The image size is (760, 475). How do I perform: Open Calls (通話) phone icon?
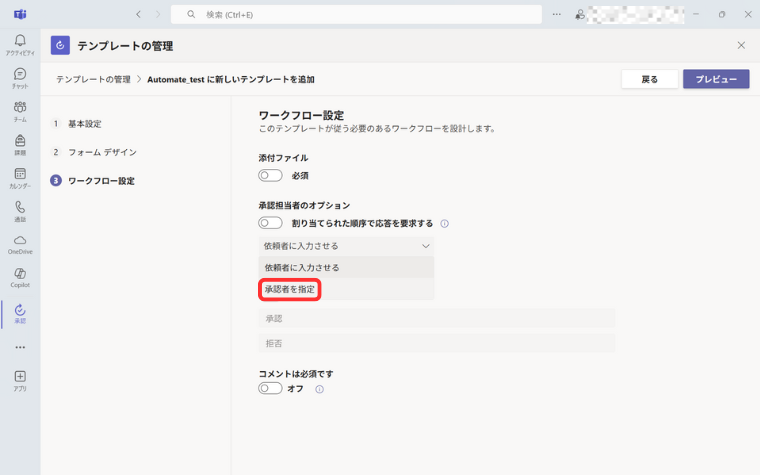click(20, 211)
